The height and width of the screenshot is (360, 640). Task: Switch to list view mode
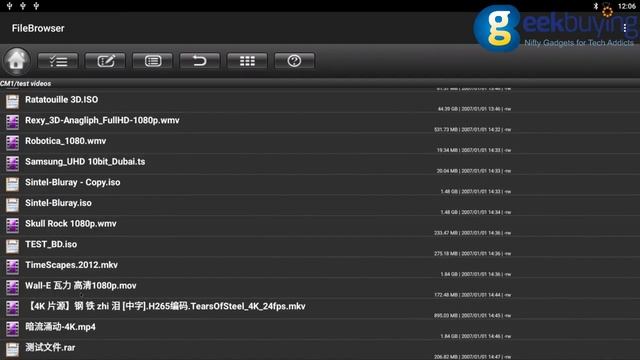(x=153, y=61)
